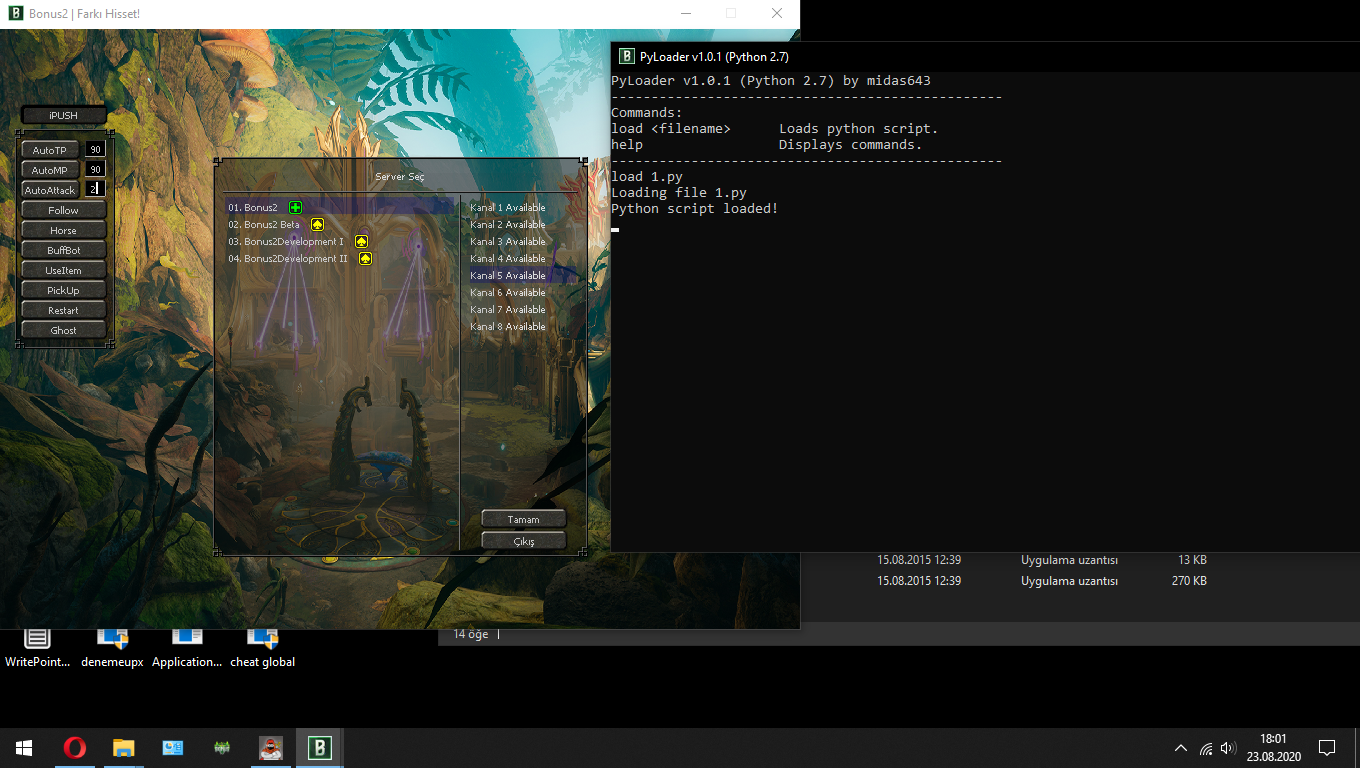Toggle the AutoMP option

pos(50,170)
